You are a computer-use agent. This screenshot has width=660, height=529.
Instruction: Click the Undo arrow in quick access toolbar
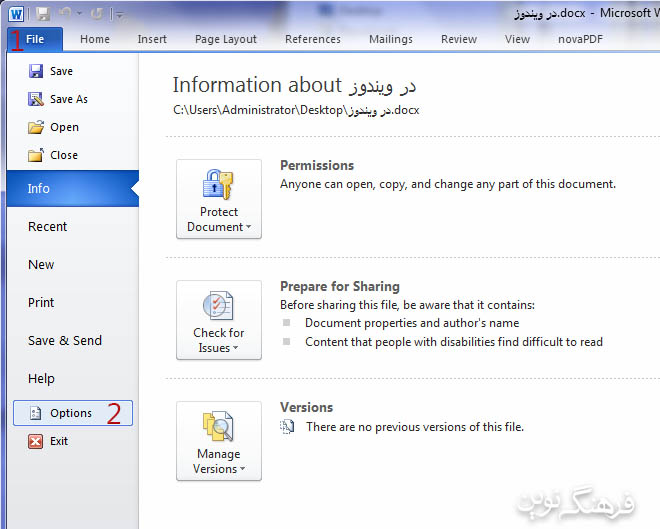click(65, 13)
